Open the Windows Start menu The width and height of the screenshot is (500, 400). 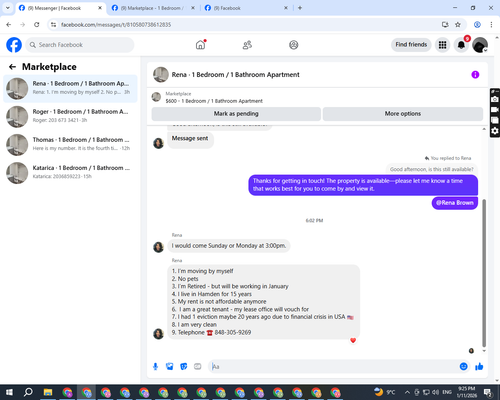tap(9, 392)
